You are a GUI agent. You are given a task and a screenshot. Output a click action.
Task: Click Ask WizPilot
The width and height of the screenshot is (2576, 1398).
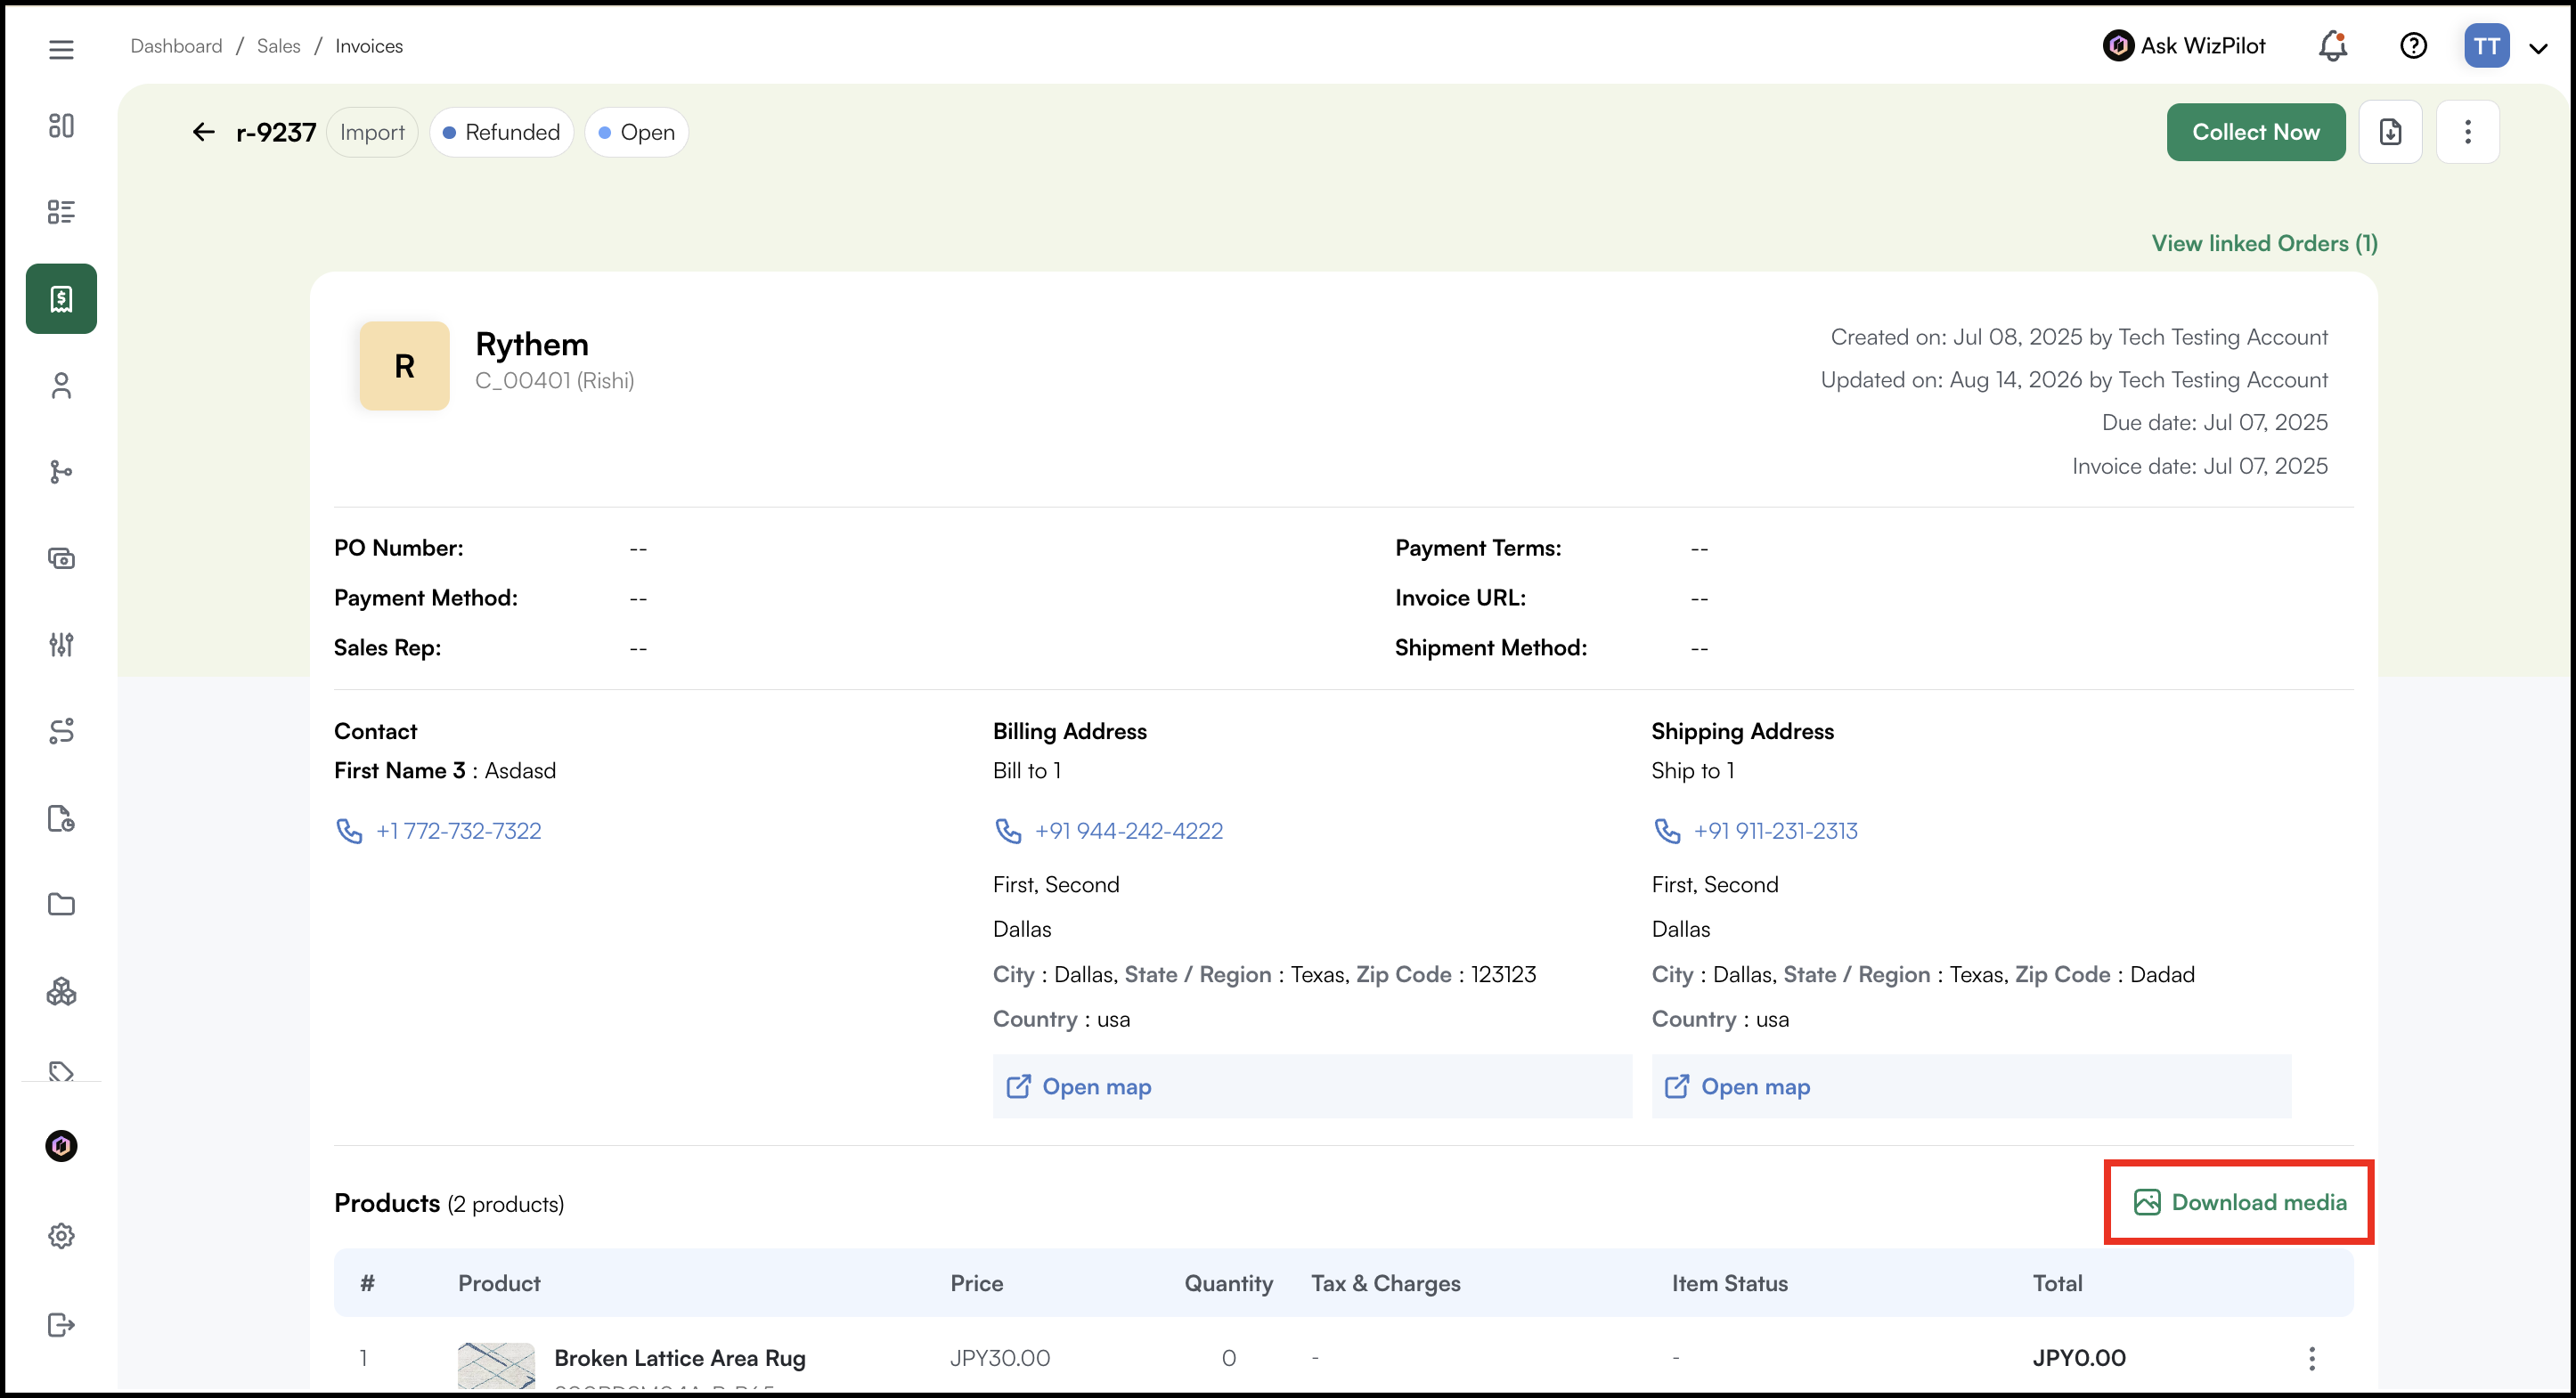[2184, 46]
